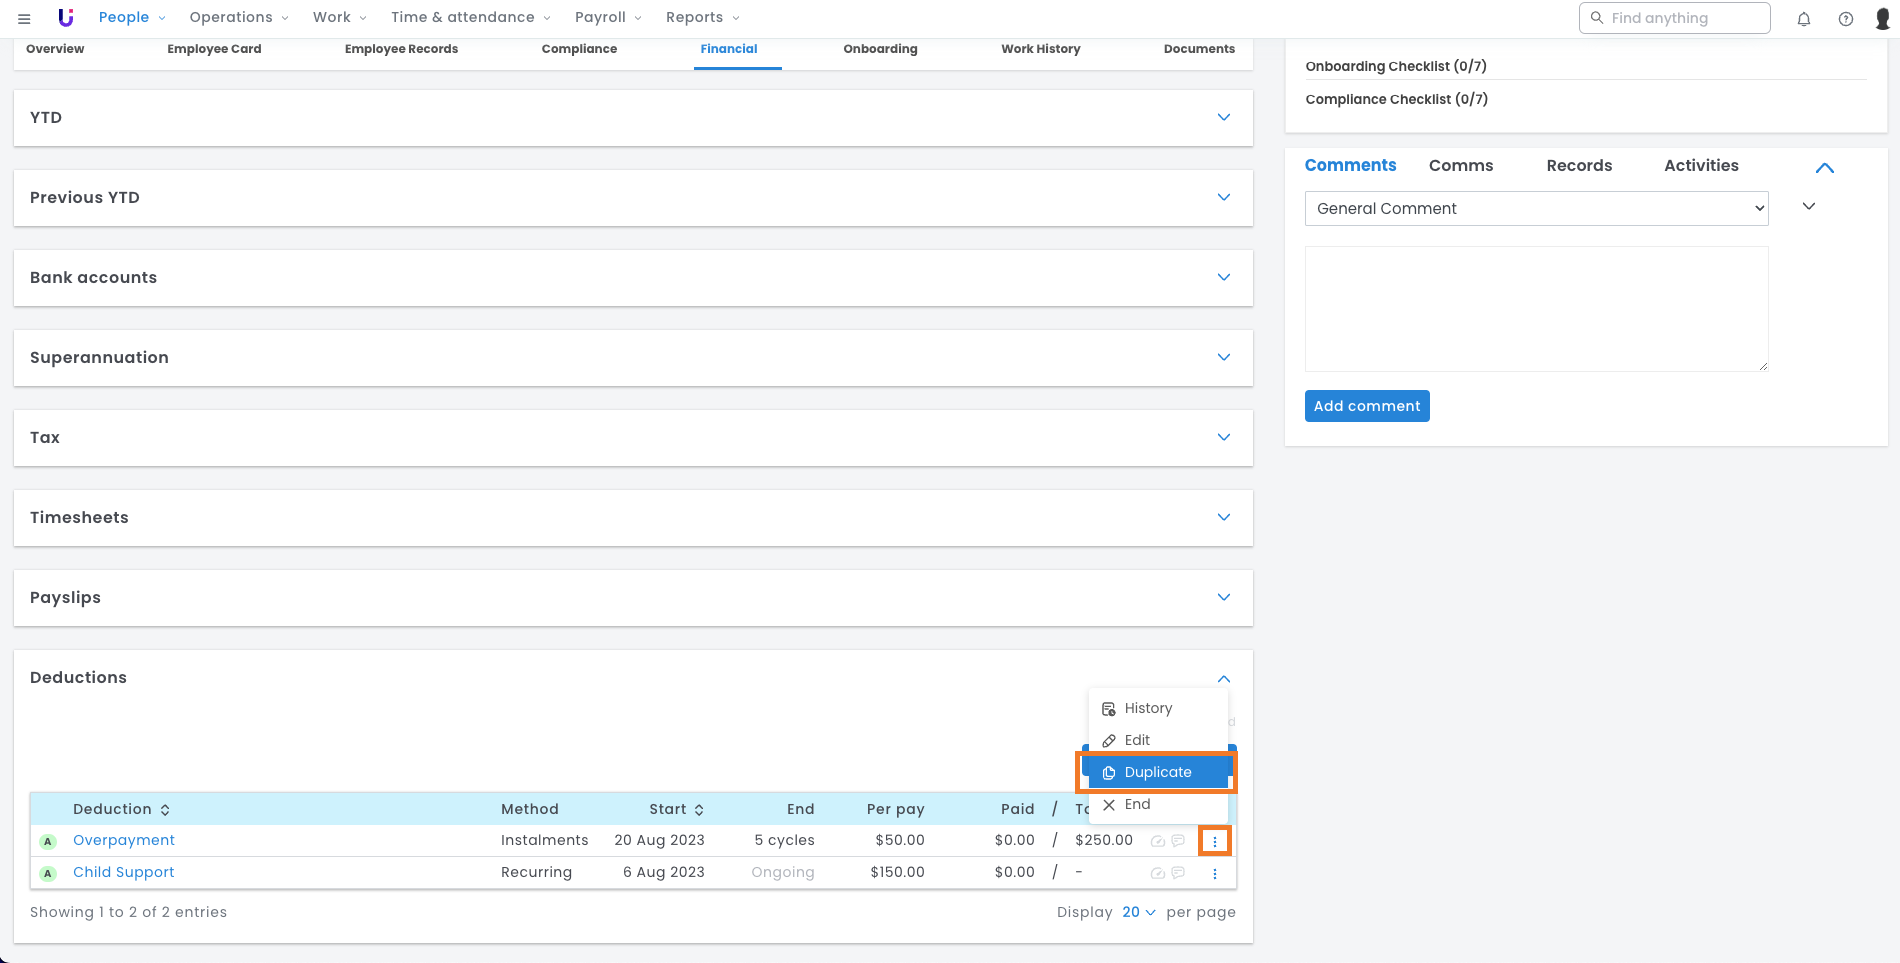1900x963 pixels.
Task: Click the comment icon in Overpayment row
Action: tap(1178, 841)
